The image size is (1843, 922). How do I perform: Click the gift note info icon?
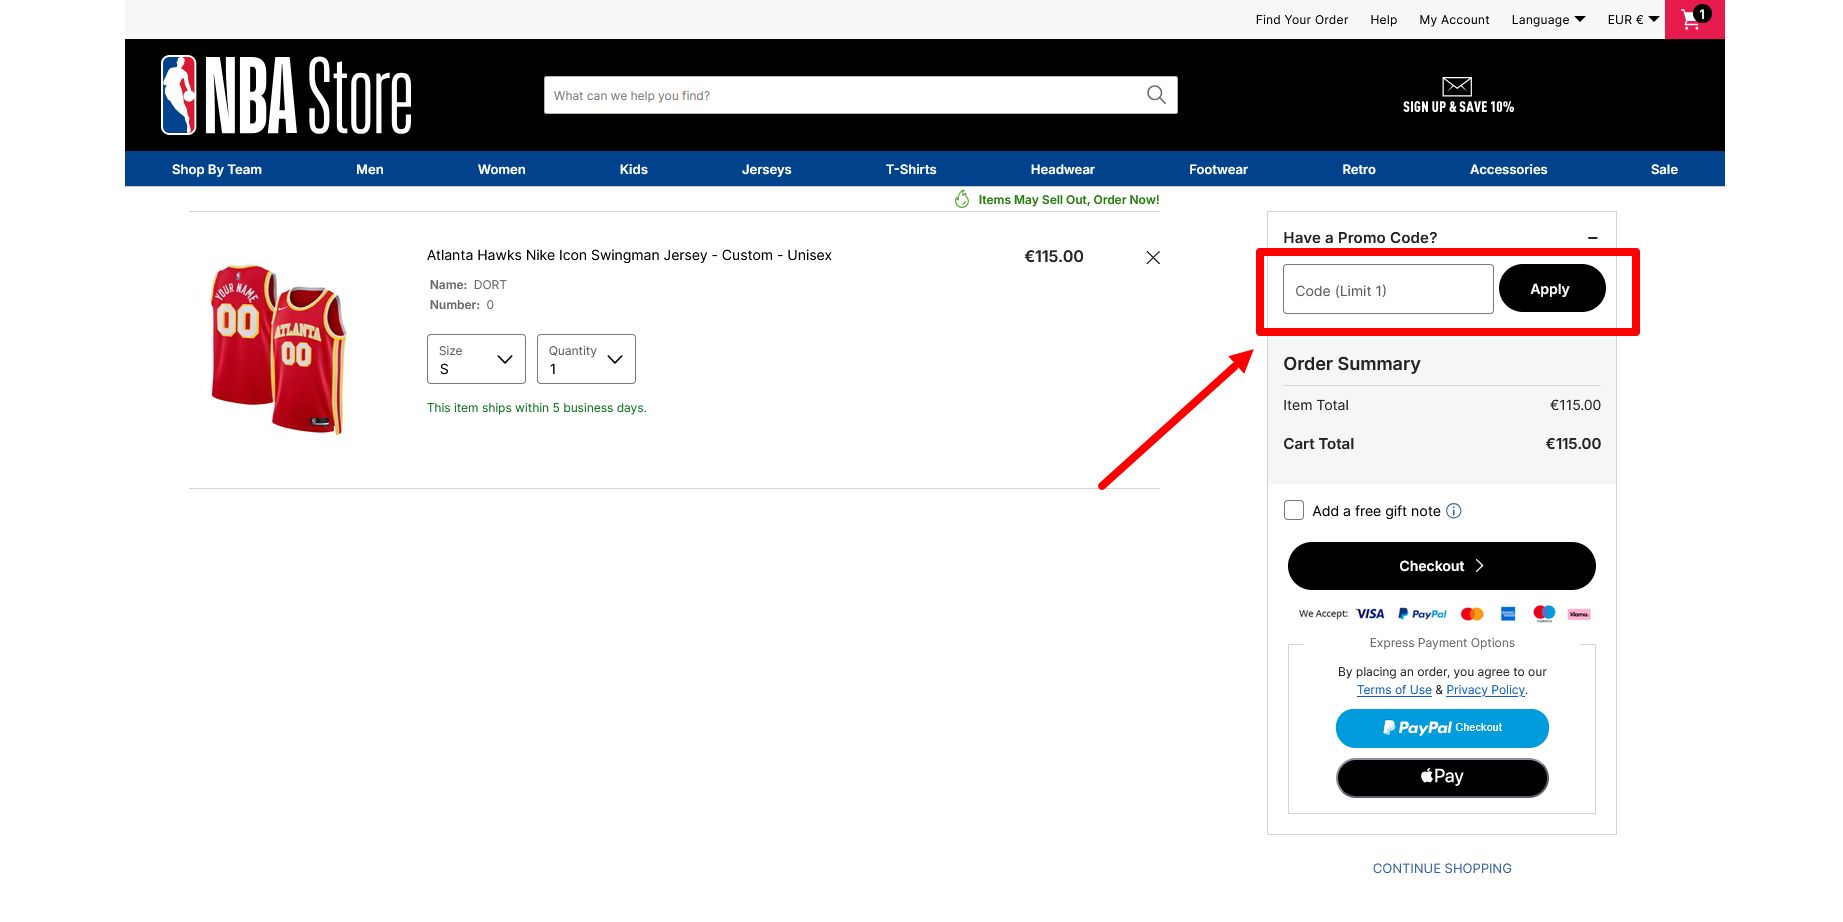pos(1454,511)
